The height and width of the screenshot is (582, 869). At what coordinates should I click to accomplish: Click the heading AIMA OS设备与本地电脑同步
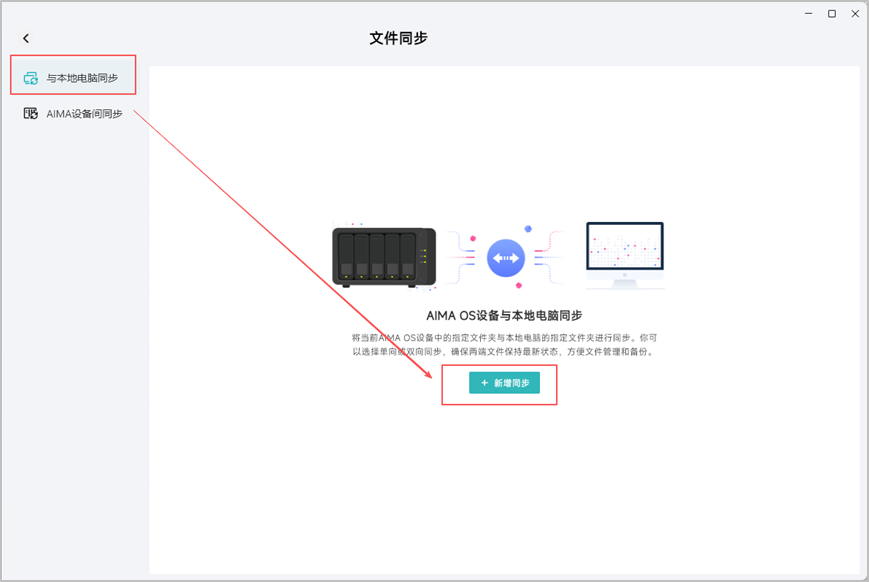[x=504, y=315]
